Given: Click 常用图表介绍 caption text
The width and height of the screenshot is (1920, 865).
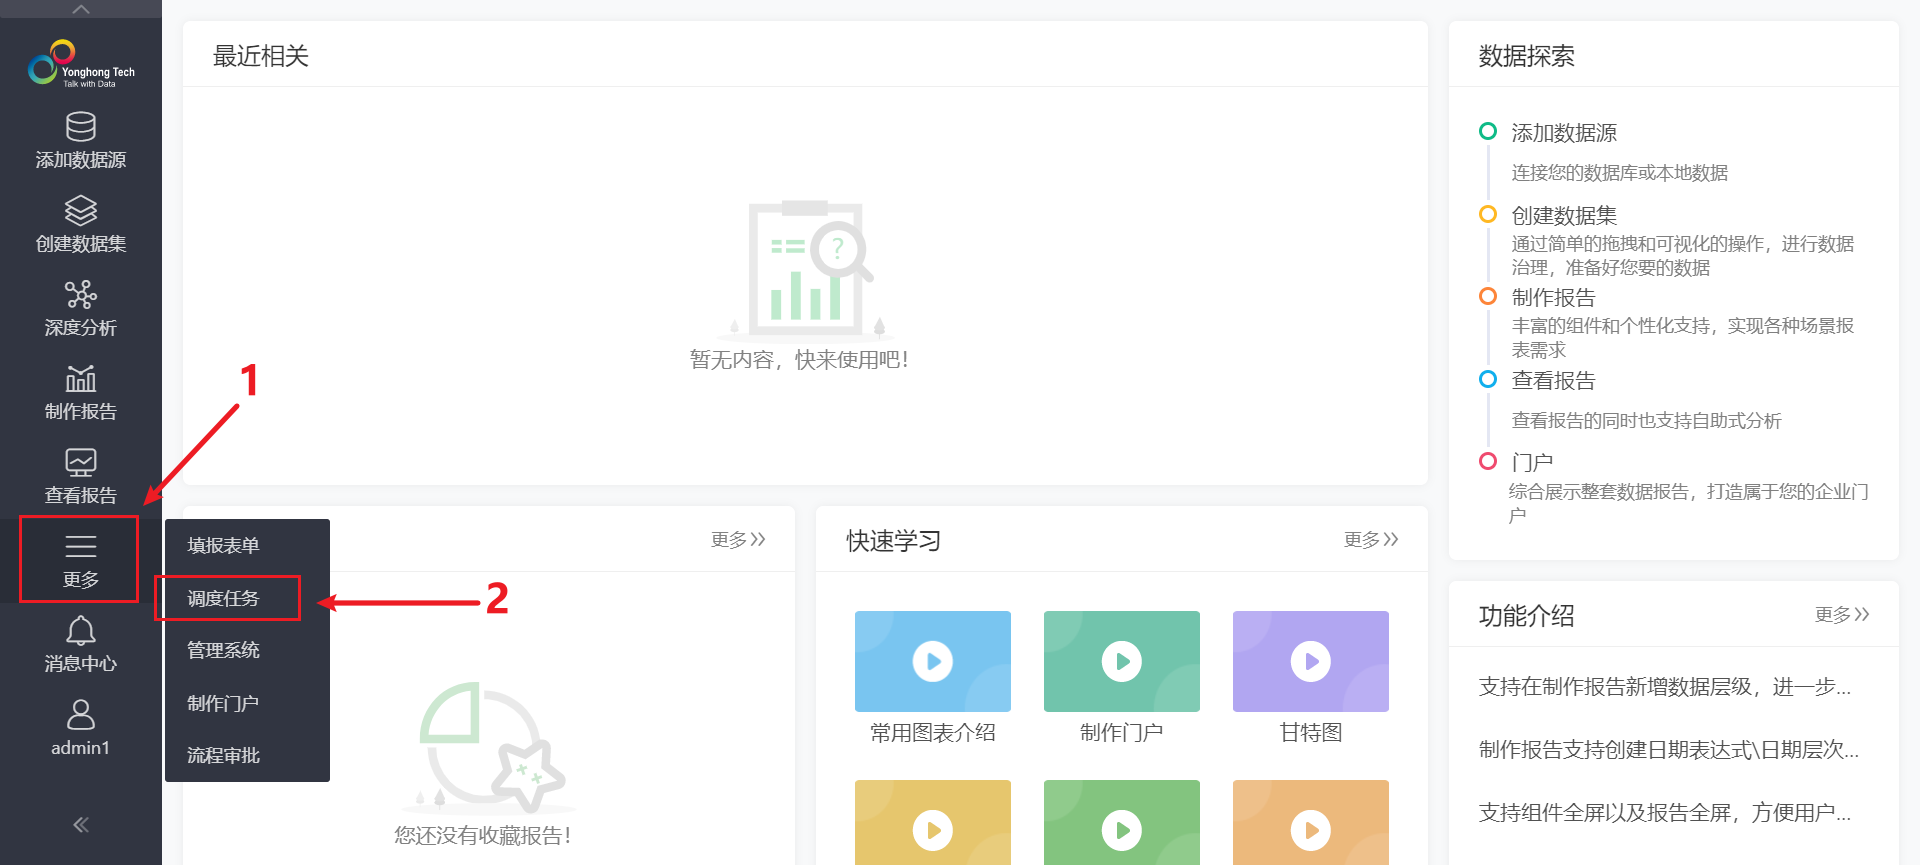Looking at the screenshot, I should [933, 733].
